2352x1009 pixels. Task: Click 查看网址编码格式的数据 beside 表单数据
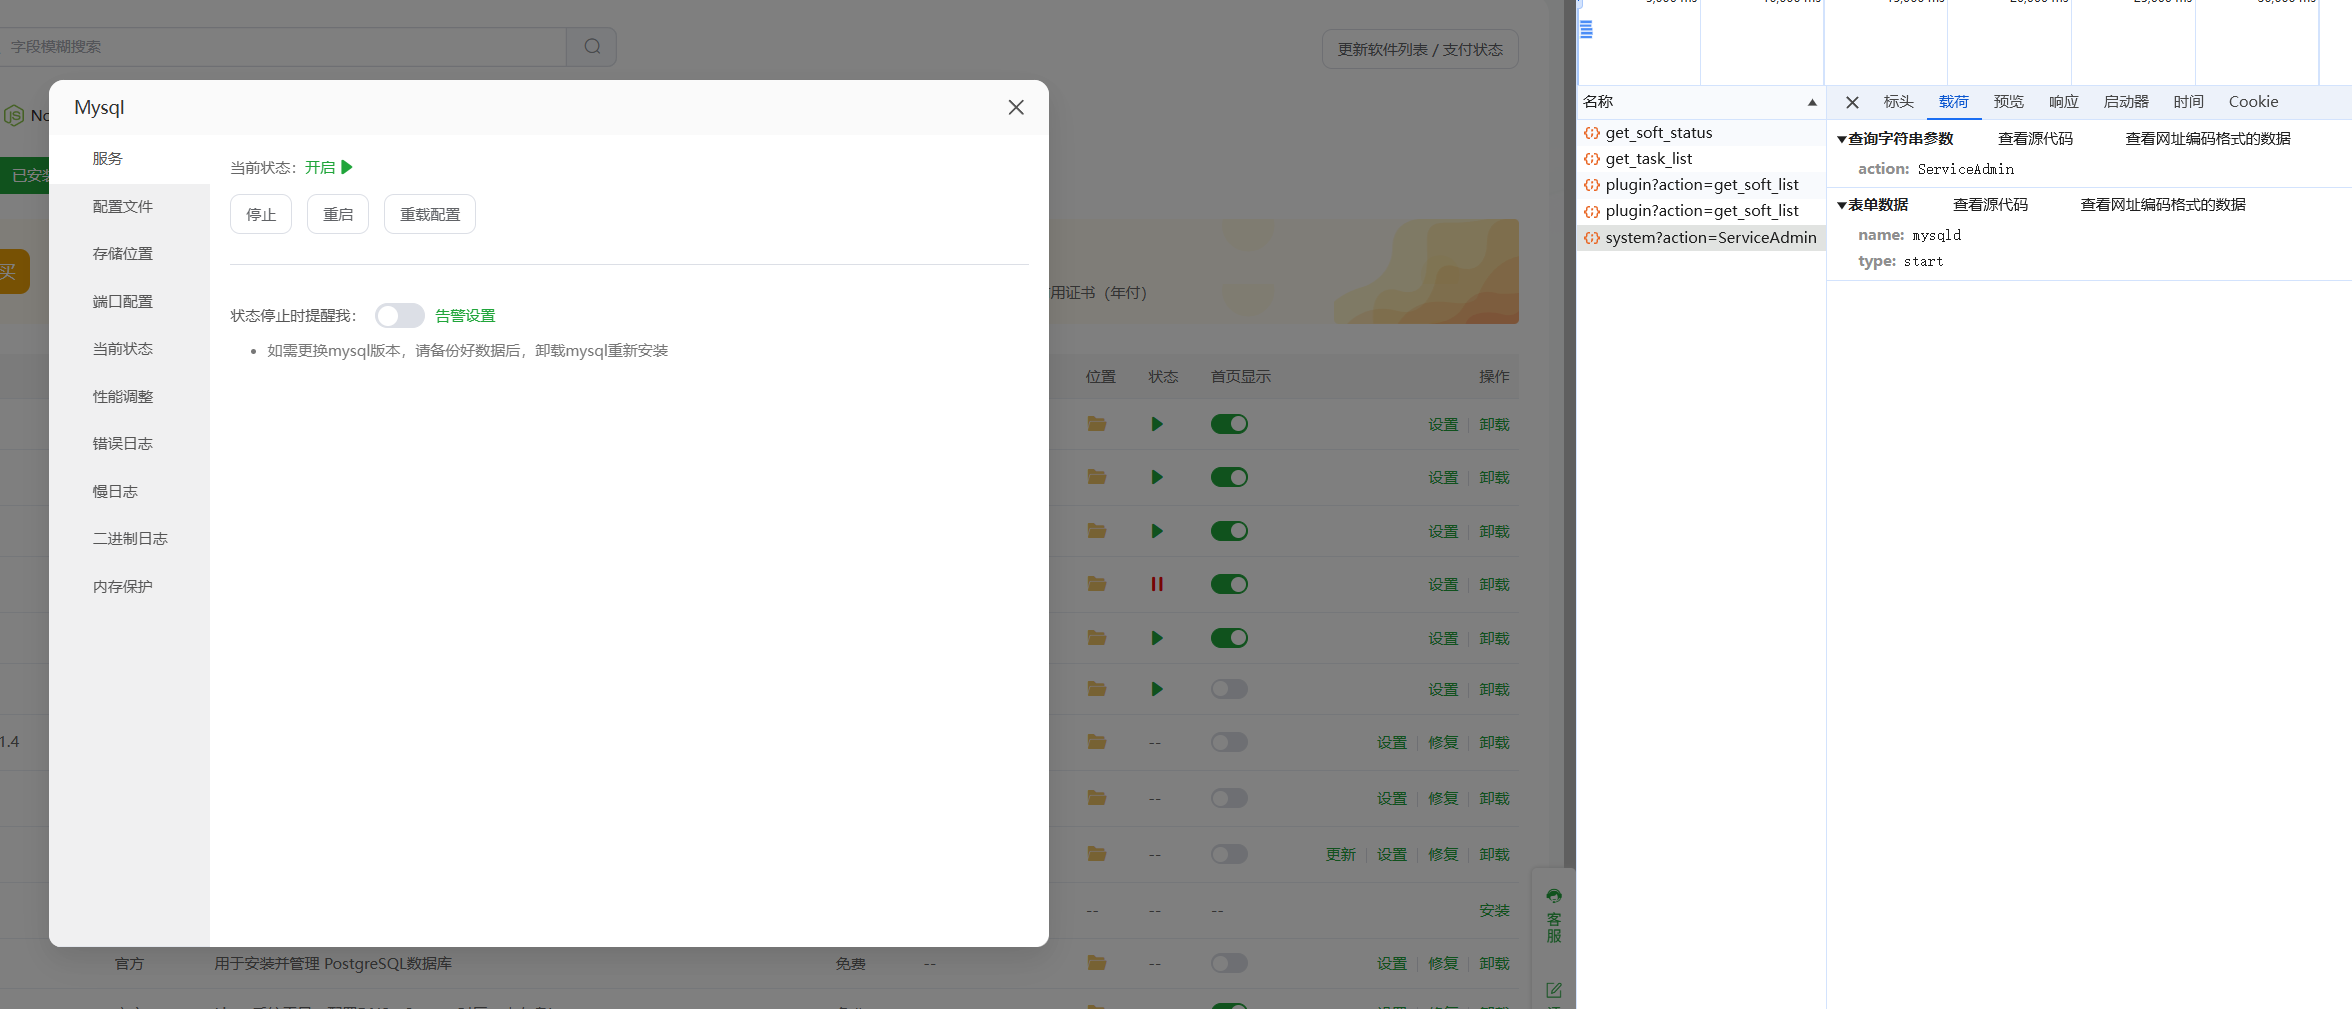(x=2162, y=205)
